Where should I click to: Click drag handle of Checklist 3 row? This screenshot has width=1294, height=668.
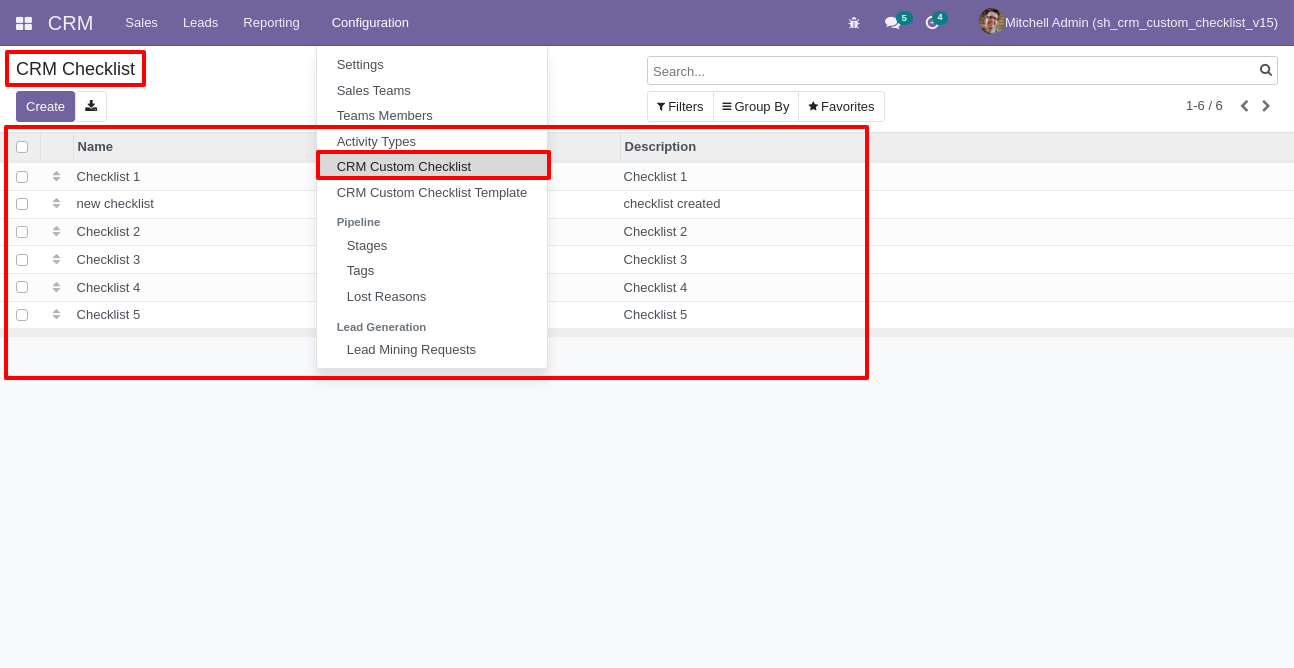[56, 259]
